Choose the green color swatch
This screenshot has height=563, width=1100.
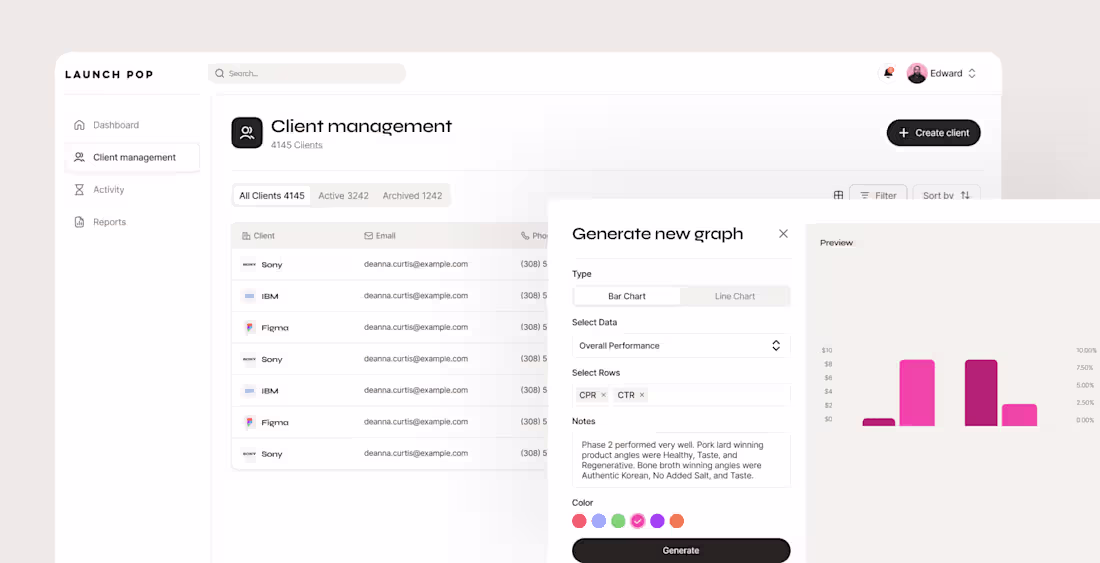pyautogui.click(x=618, y=521)
